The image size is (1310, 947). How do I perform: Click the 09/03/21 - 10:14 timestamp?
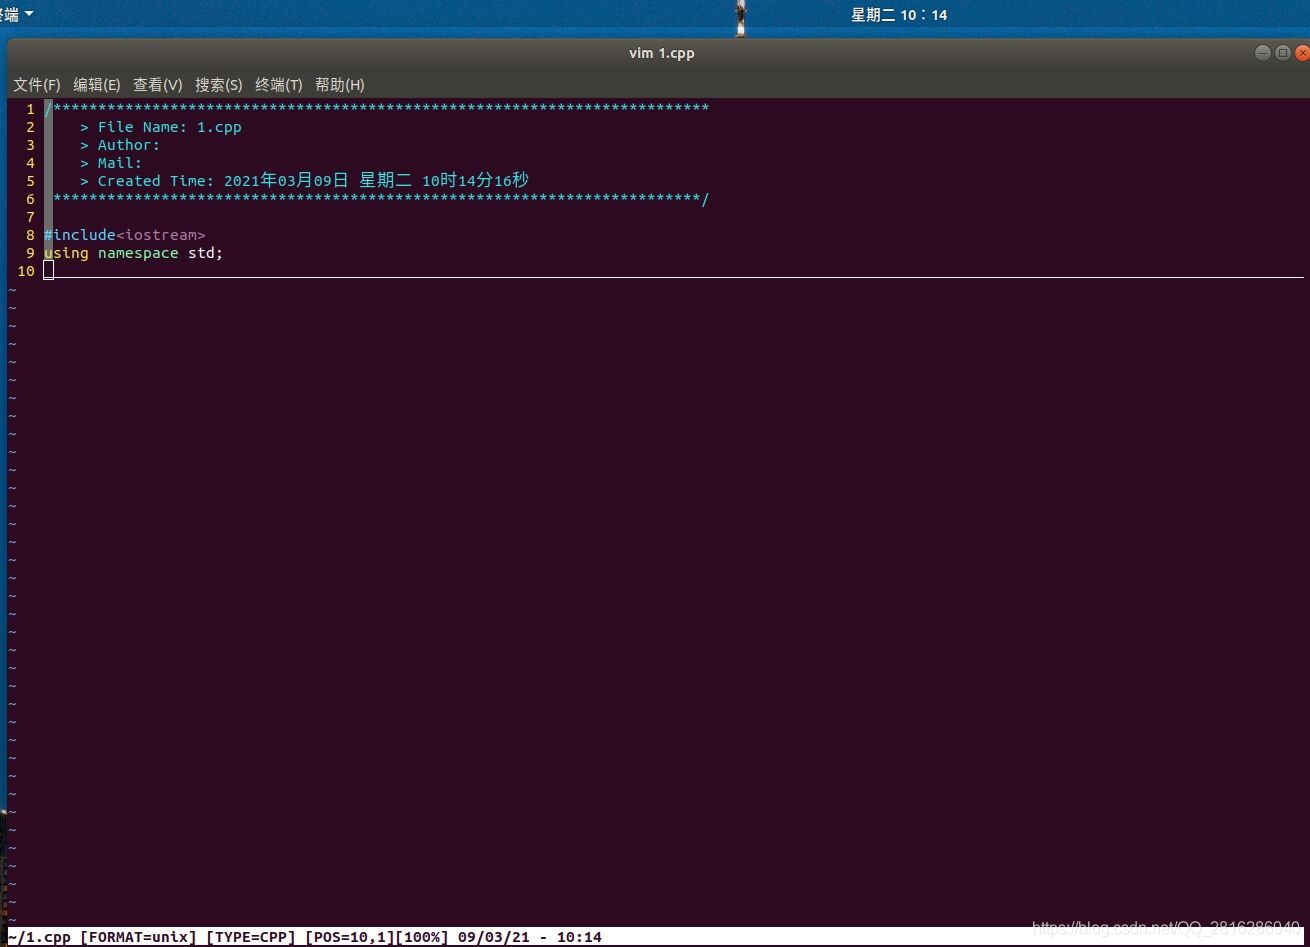tap(530, 937)
